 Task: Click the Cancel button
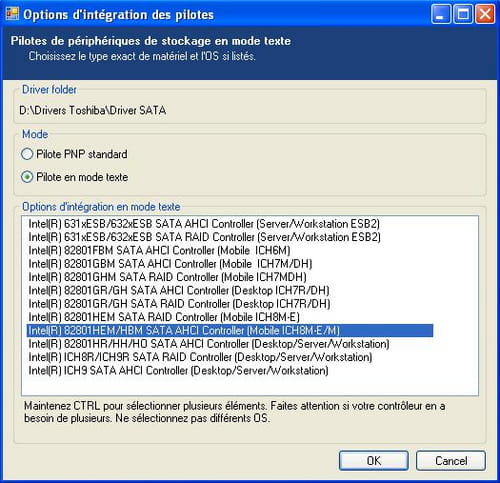(451, 461)
